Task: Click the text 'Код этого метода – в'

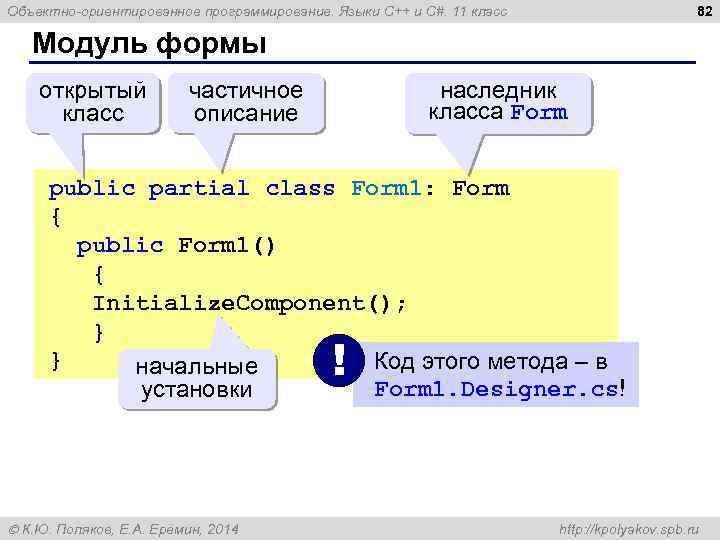Action: (491, 361)
